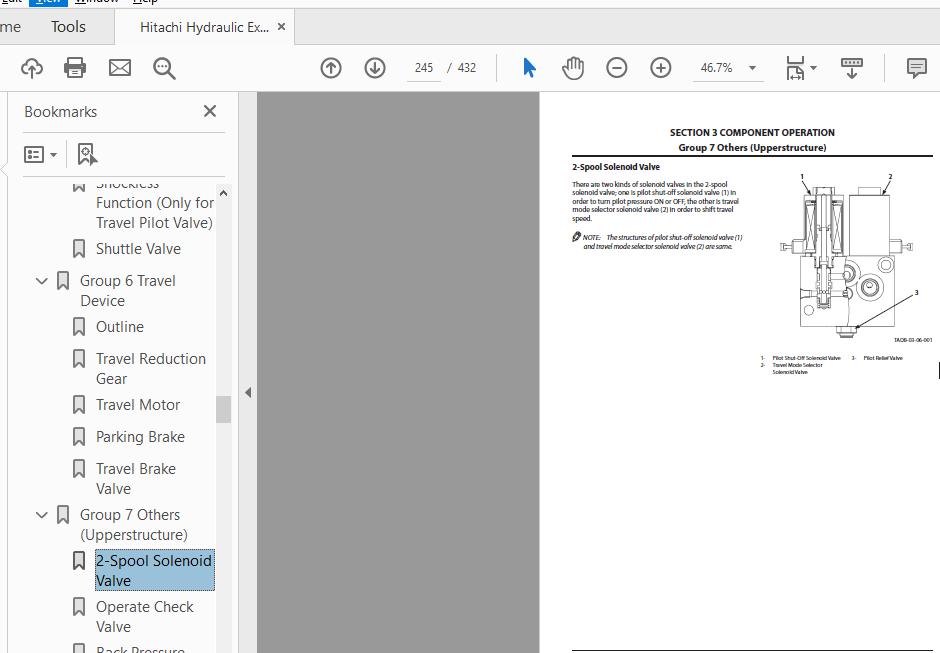Open the find text magnifier tool
Image resolution: width=940 pixels, height=653 pixels.
(x=164, y=68)
